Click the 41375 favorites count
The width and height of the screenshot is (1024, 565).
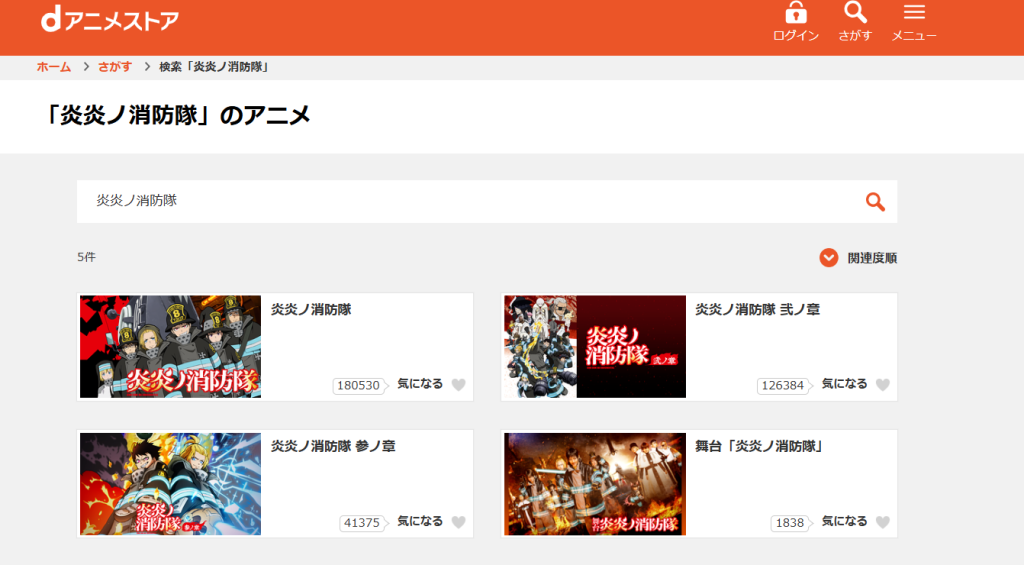(x=362, y=523)
